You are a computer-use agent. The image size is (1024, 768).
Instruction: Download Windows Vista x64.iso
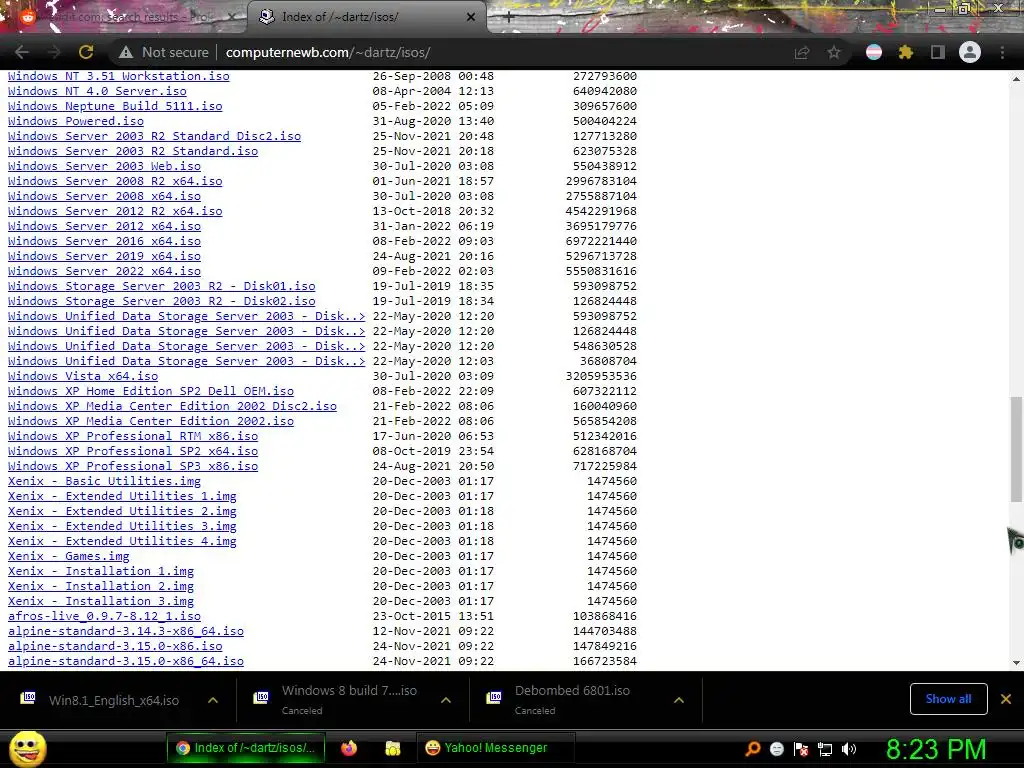pos(83,376)
